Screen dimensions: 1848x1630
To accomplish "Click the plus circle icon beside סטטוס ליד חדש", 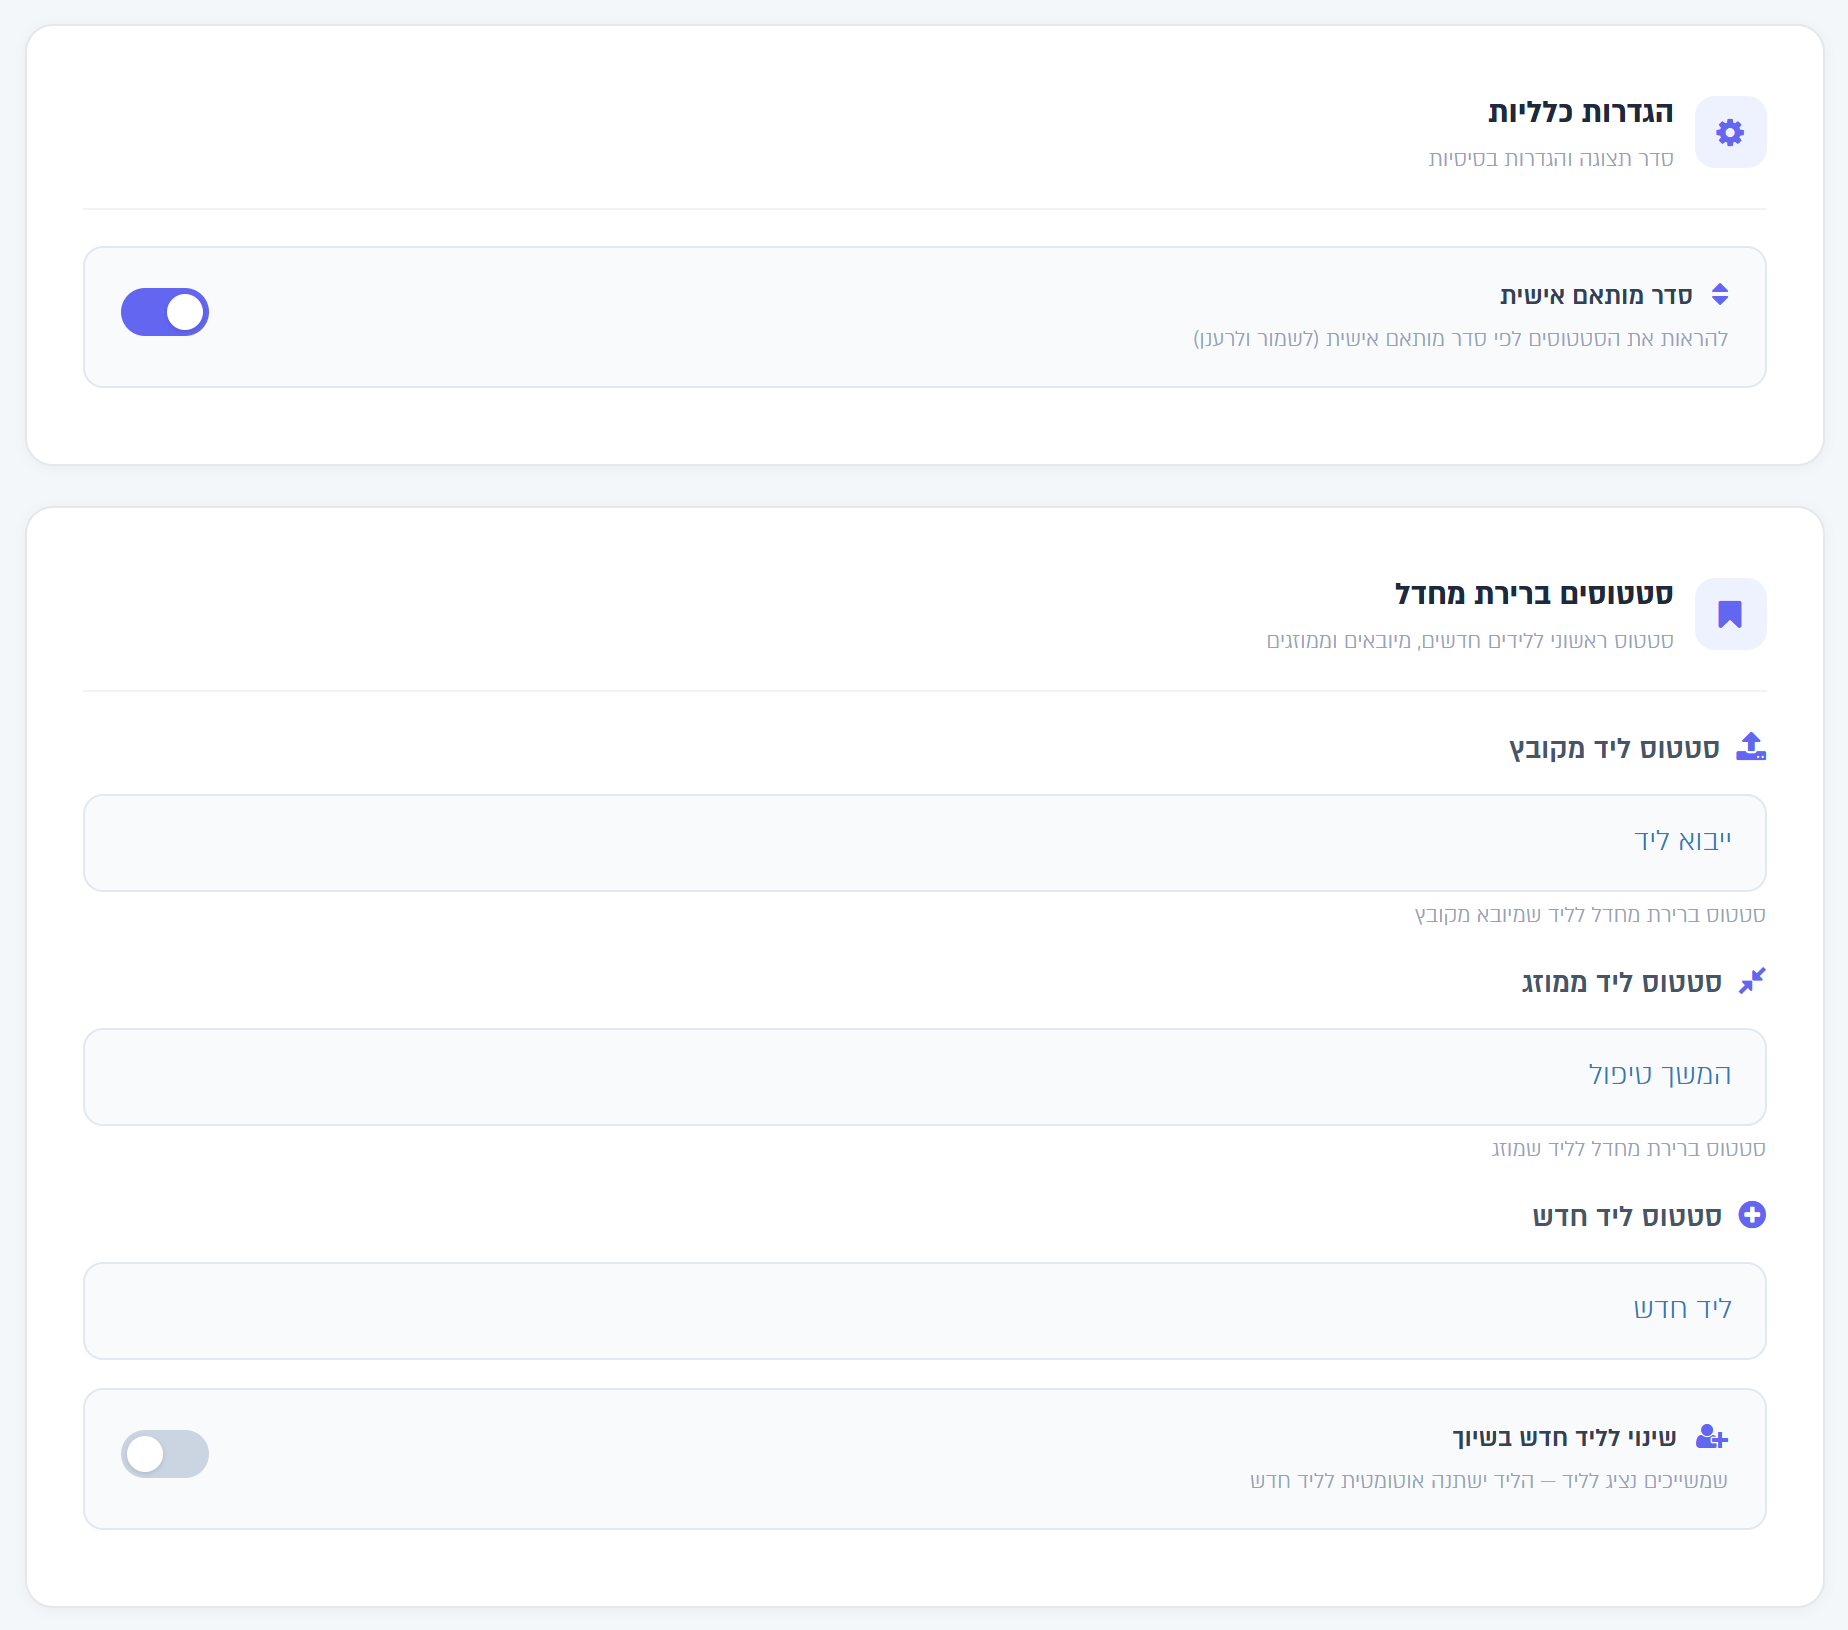I will (1752, 1215).
